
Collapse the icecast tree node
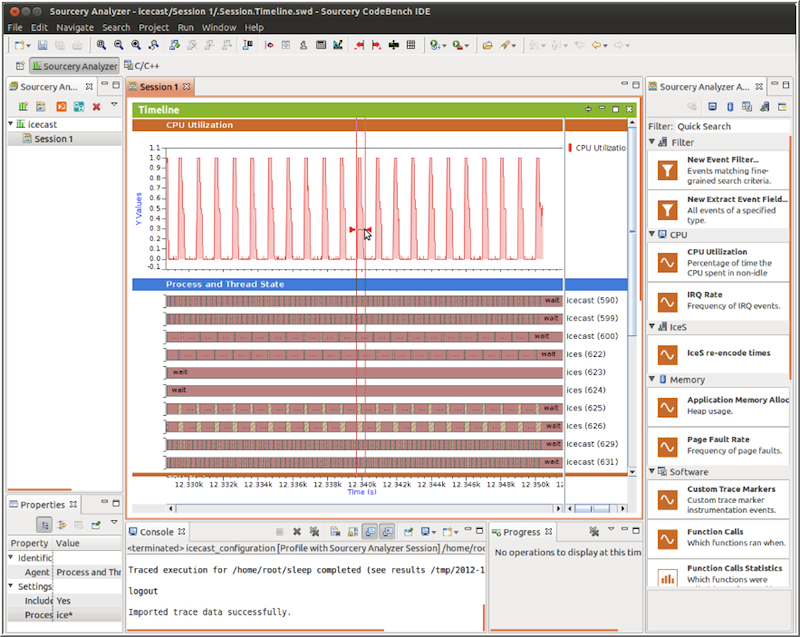click(11, 123)
